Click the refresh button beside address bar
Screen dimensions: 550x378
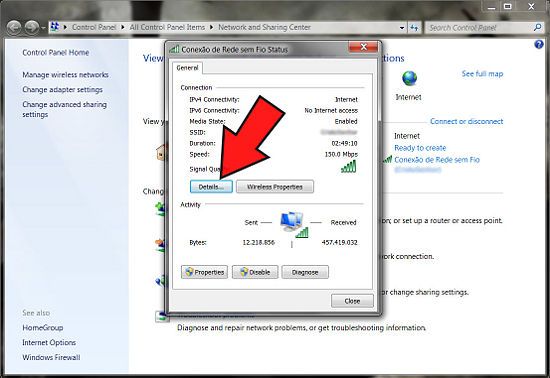[414, 27]
